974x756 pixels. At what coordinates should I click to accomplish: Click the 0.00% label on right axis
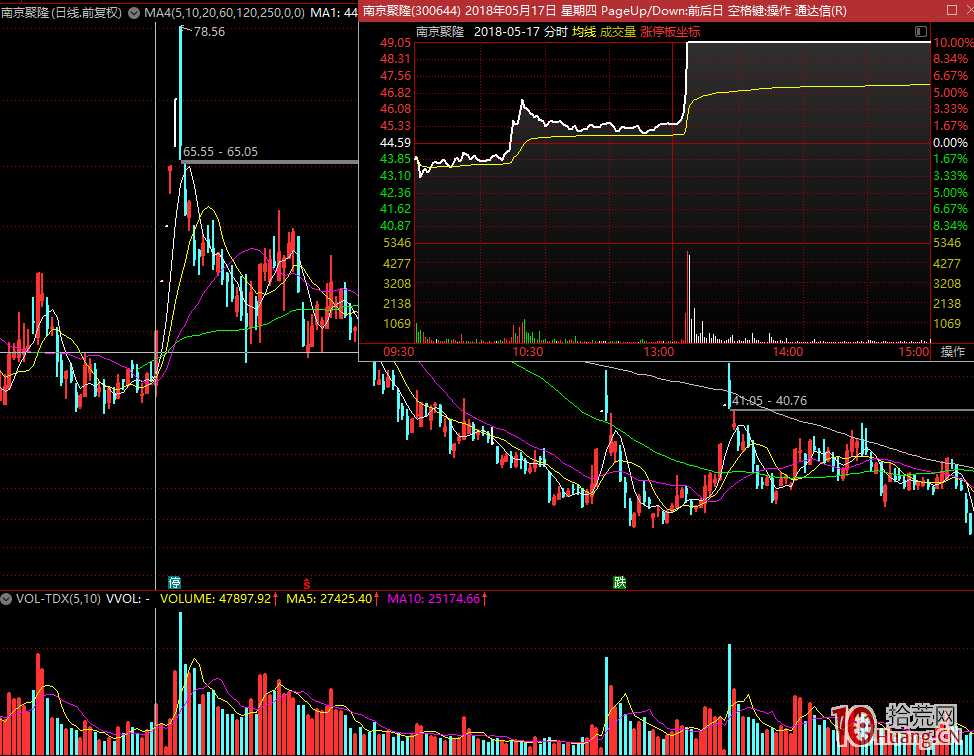[x=950, y=142]
